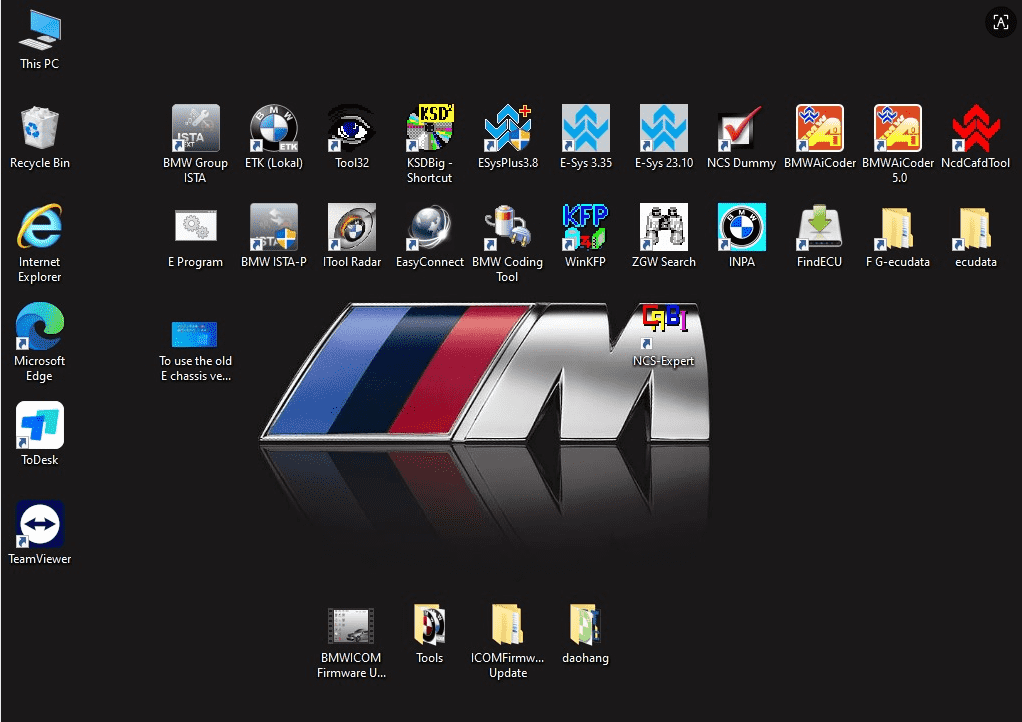This screenshot has width=1022, height=722.
Task: Select the Tool32 eye icon
Action: point(352,129)
